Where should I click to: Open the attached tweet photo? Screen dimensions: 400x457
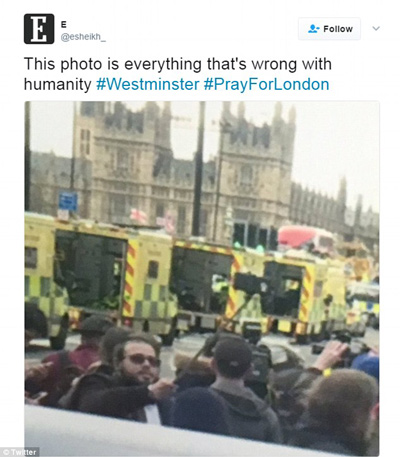click(x=202, y=278)
